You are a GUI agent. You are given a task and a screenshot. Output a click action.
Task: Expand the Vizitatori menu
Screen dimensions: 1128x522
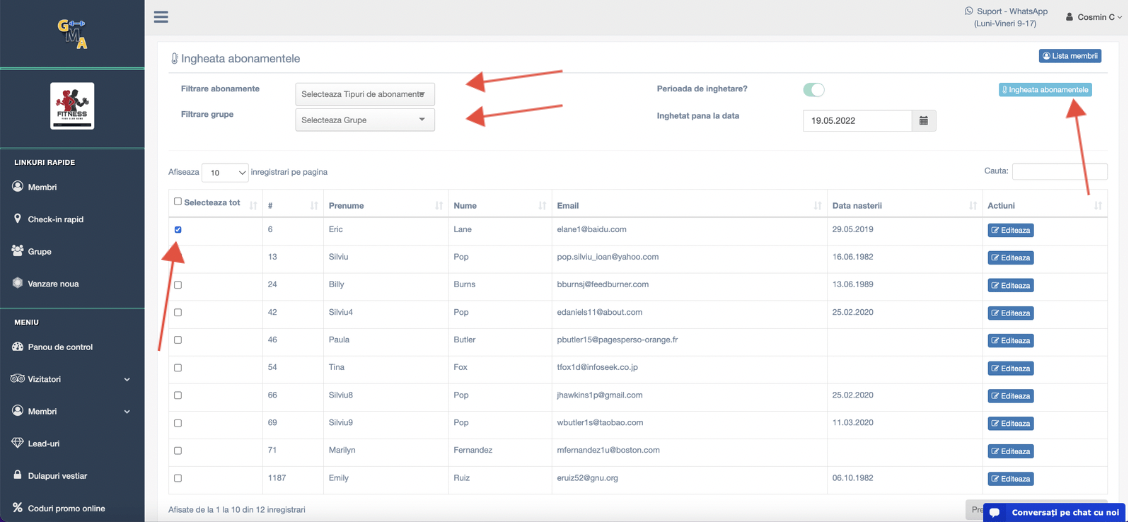click(x=72, y=378)
